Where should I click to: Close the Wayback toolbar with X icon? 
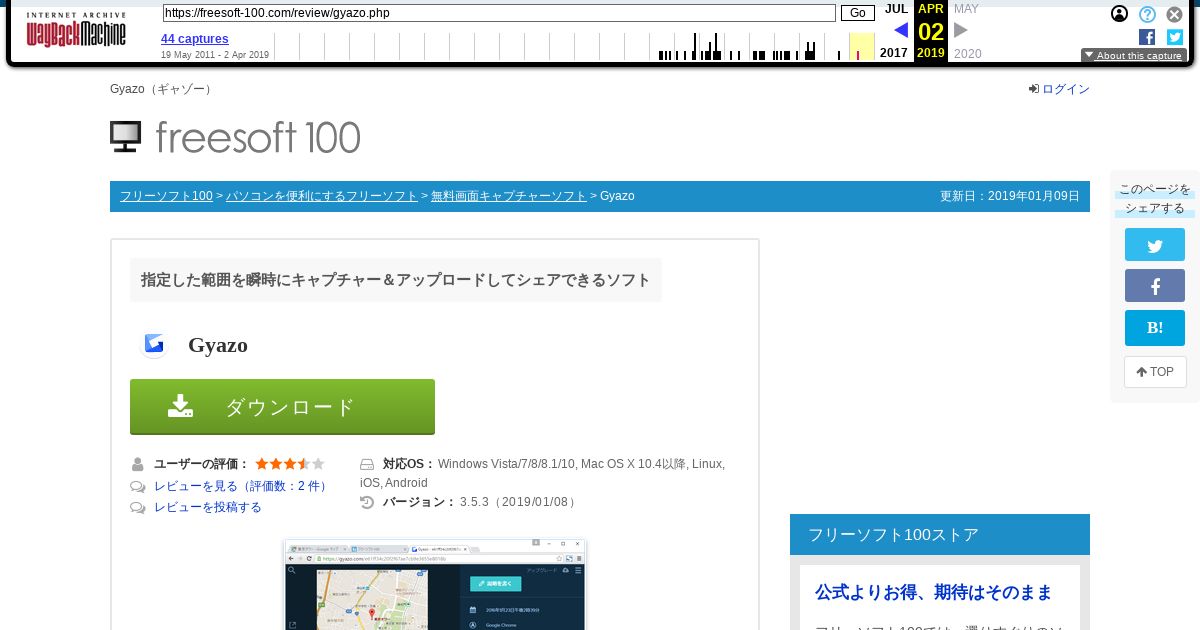coord(1175,14)
